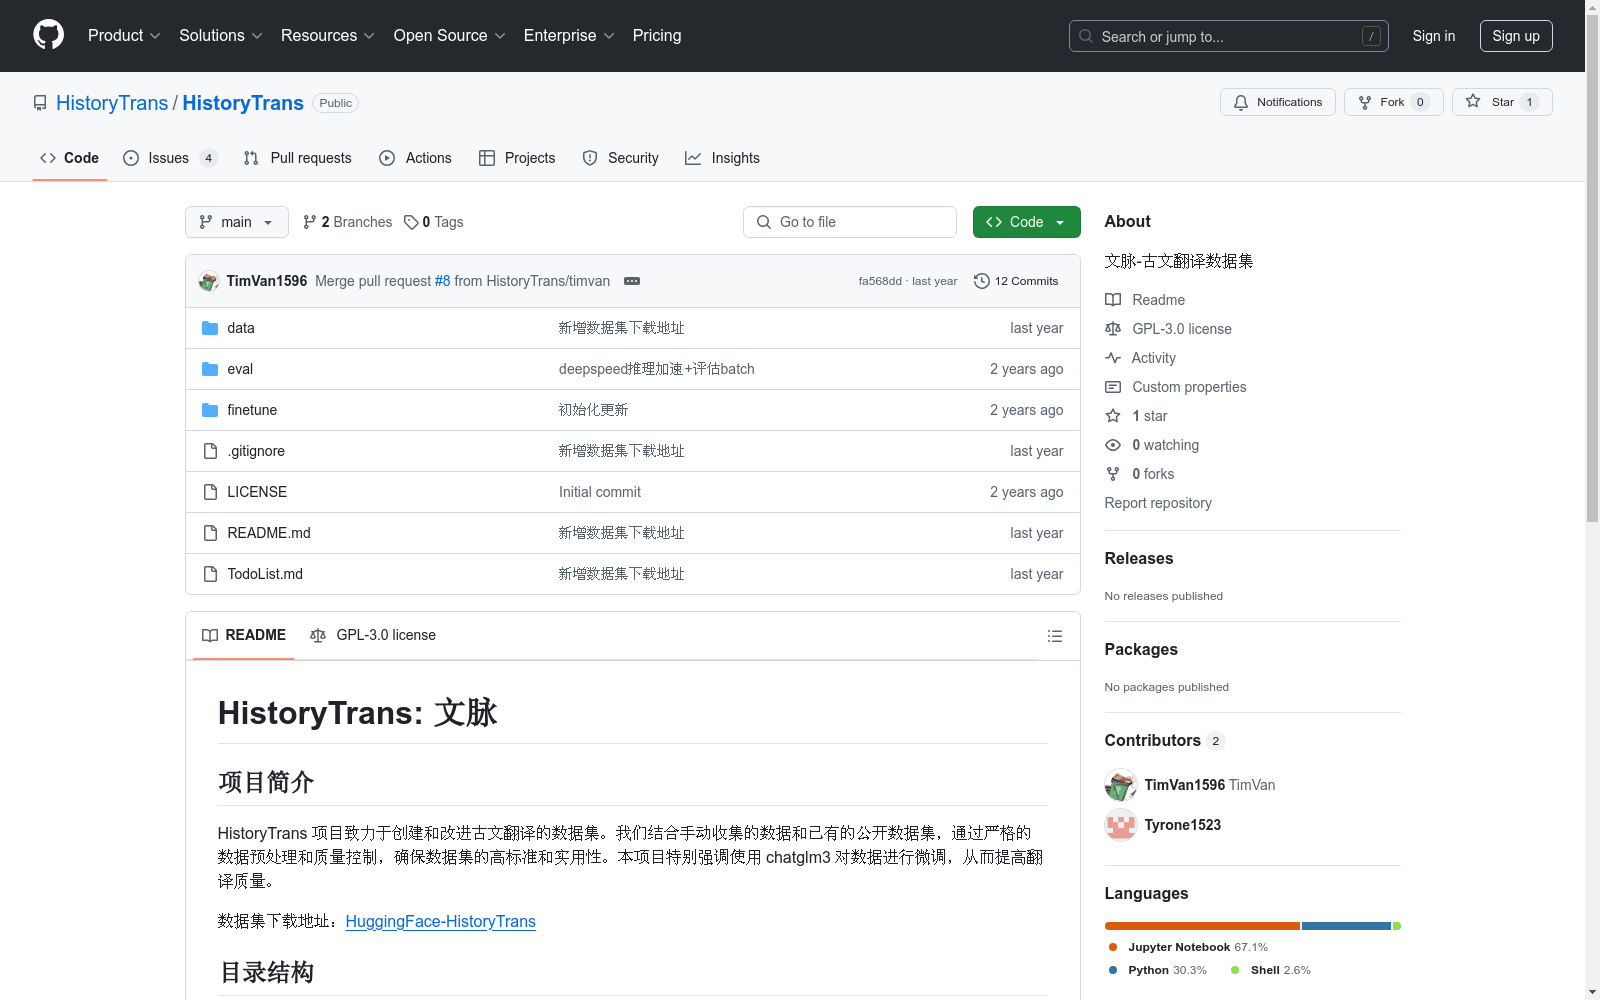Open the README.md file in list
The height and width of the screenshot is (1000, 1600).
click(x=269, y=533)
